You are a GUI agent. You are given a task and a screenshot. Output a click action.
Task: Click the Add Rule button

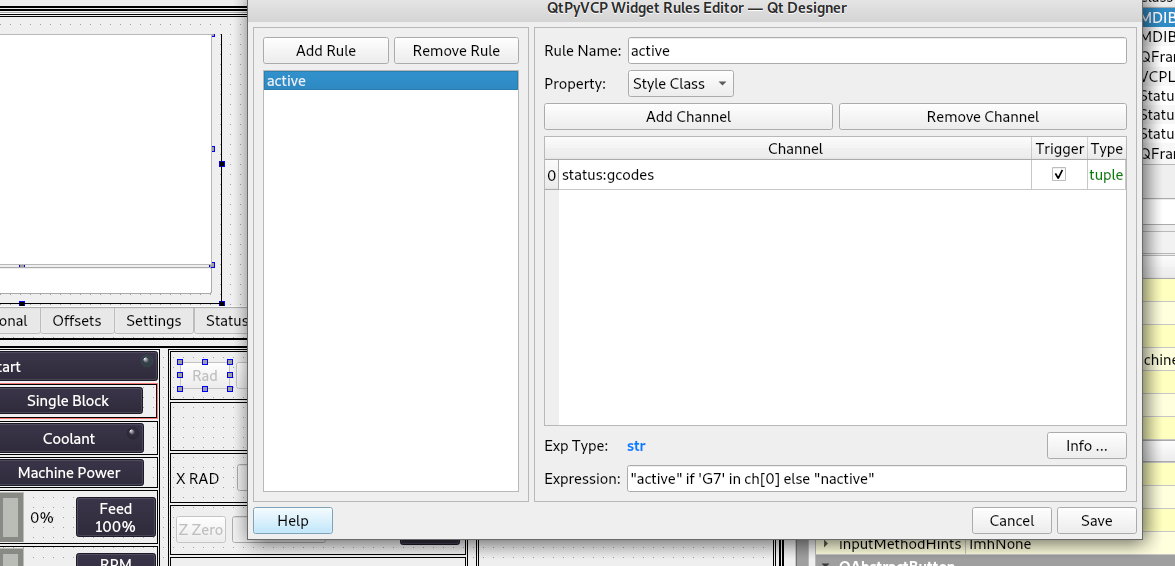pyautogui.click(x=326, y=51)
